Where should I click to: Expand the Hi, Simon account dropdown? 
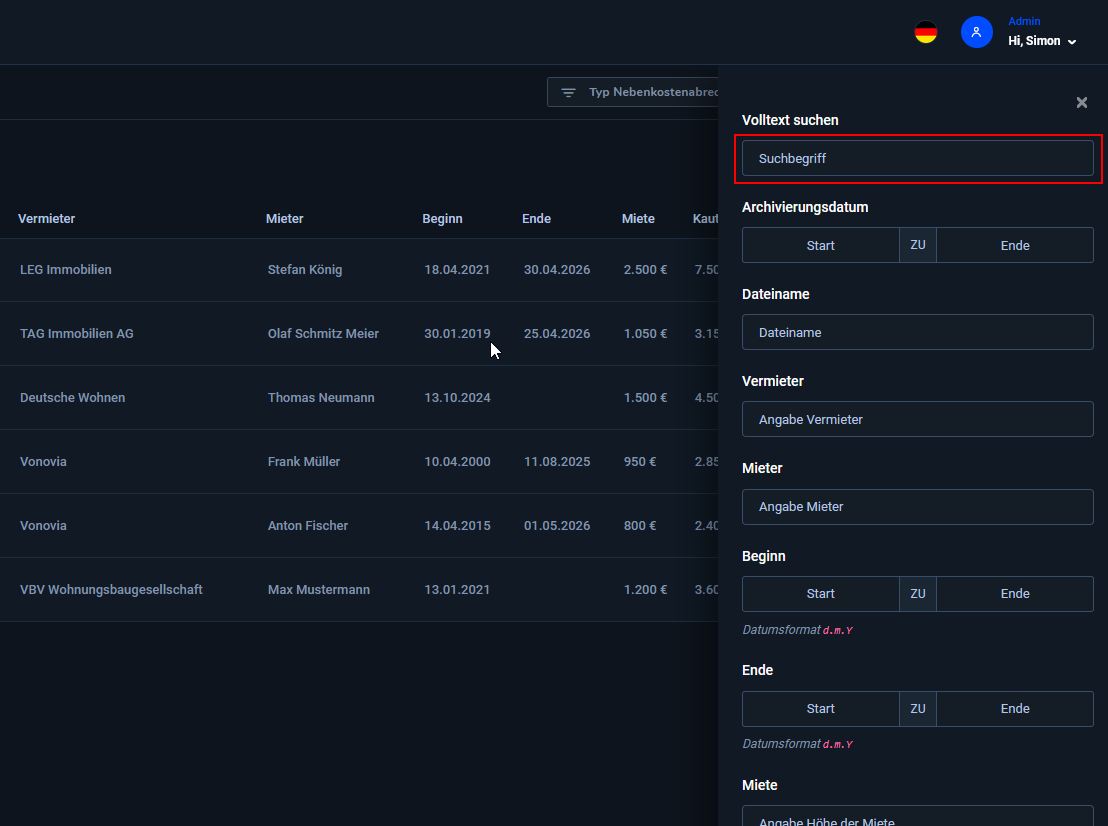(1042, 41)
